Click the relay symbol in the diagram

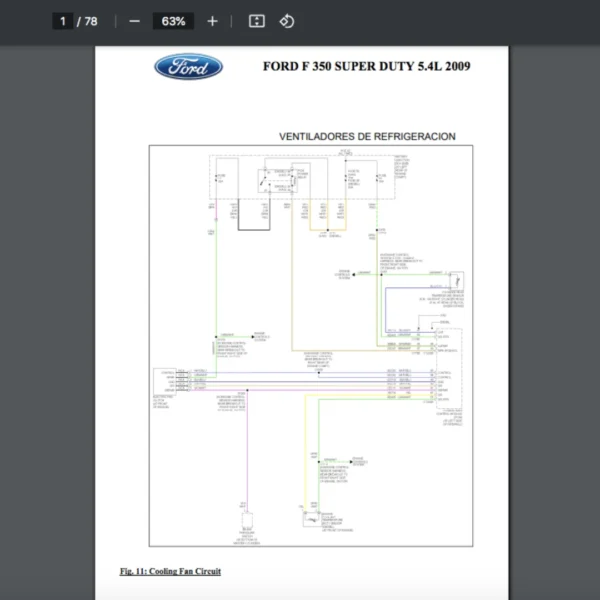point(270,181)
